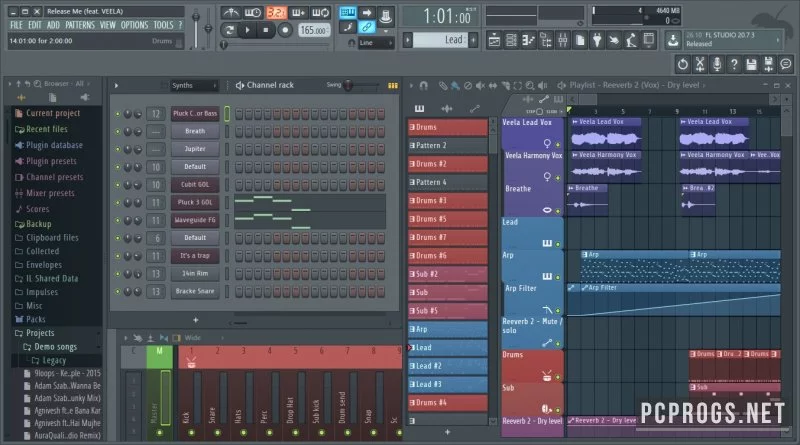Click the desk lamp icon in toolbar
This screenshot has width=800, height=445.
[632, 40]
